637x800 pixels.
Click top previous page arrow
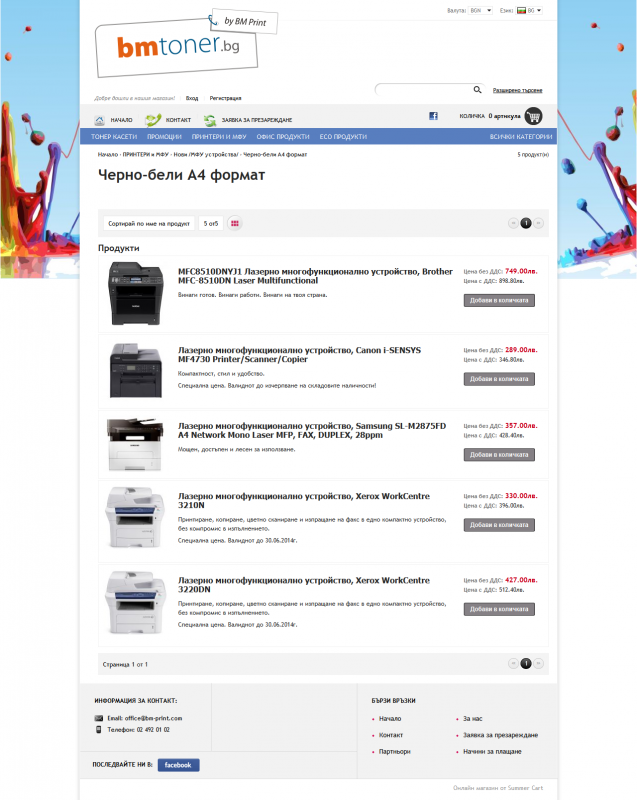click(x=513, y=223)
